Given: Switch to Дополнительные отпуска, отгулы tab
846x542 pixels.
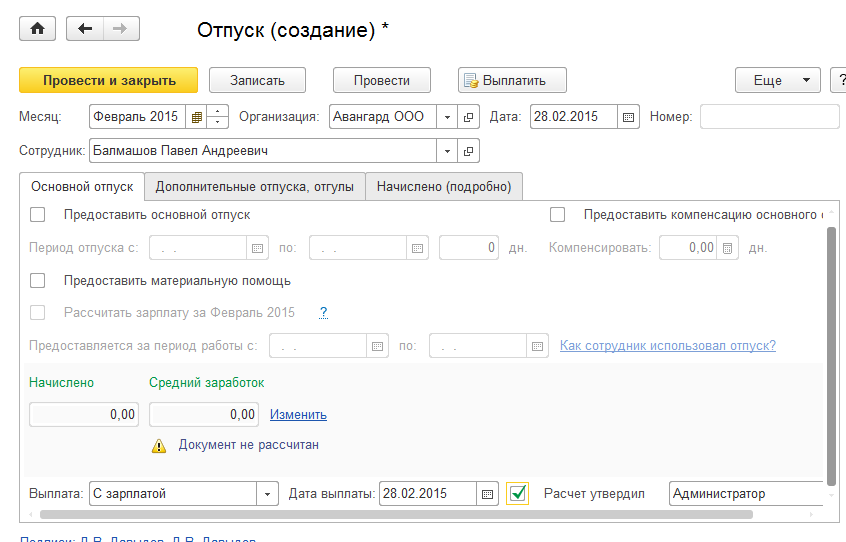Looking at the screenshot, I should click(254, 186).
